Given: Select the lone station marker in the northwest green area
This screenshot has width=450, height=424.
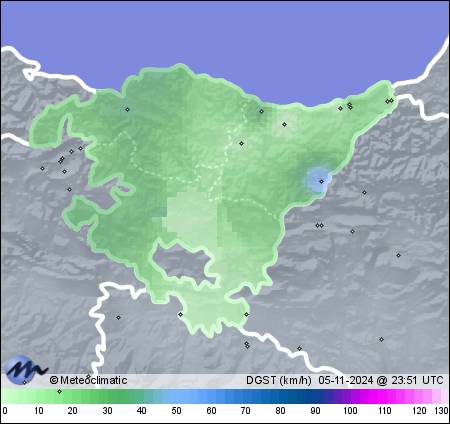Looking at the screenshot, I should (127, 109).
